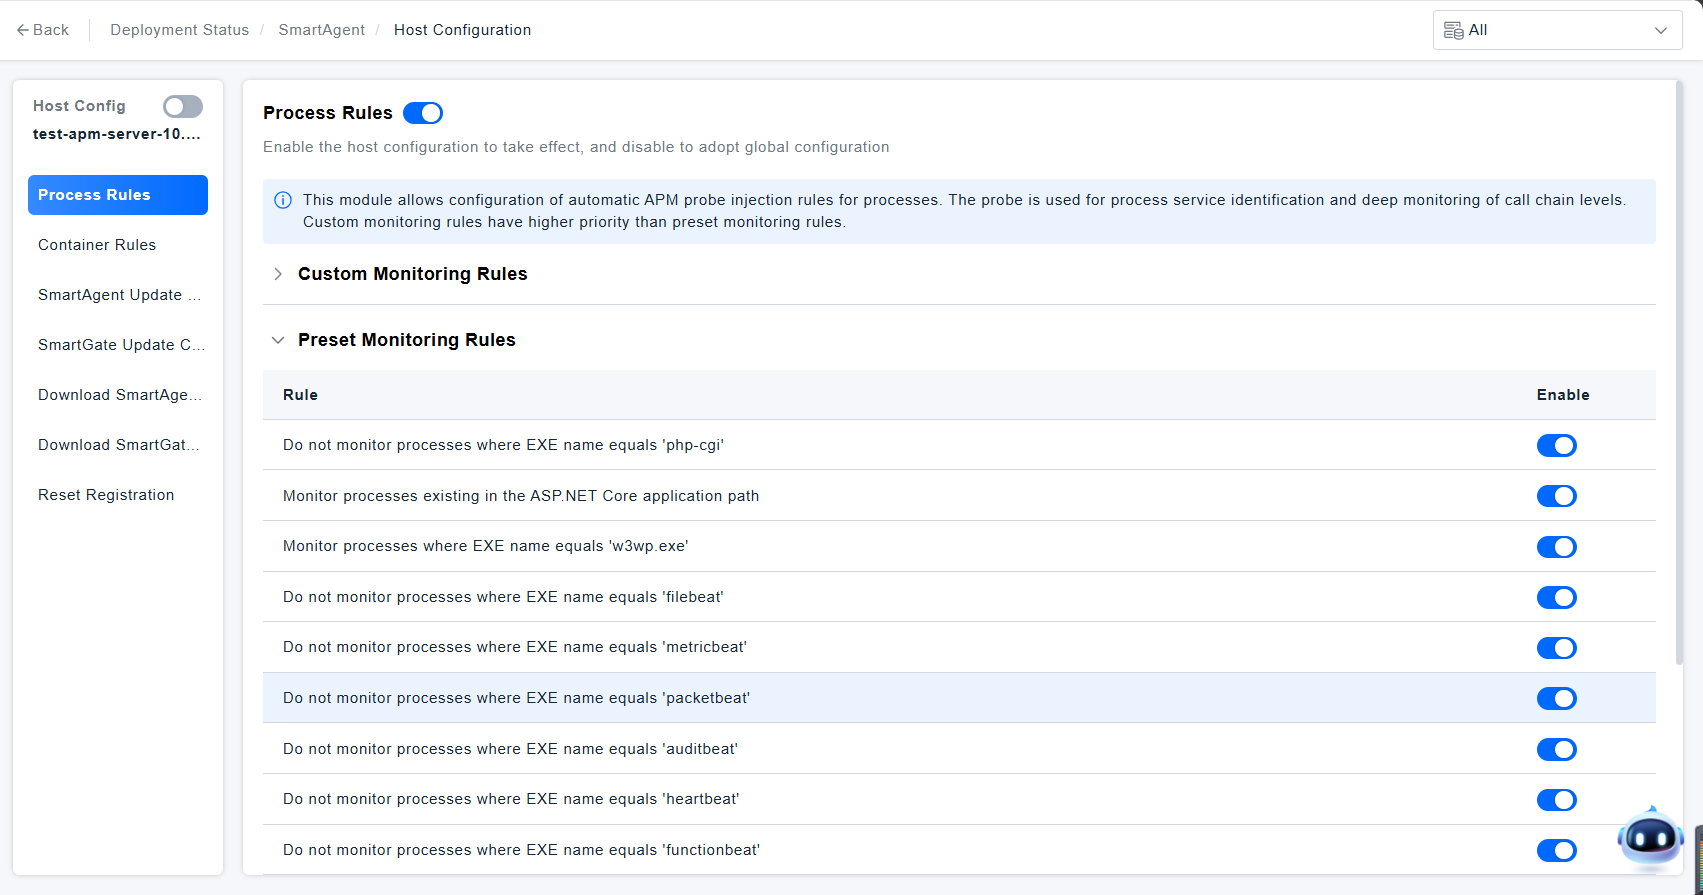This screenshot has width=1703, height=895.
Task: Open the All dropdown selector
Action: point(1557,30)
